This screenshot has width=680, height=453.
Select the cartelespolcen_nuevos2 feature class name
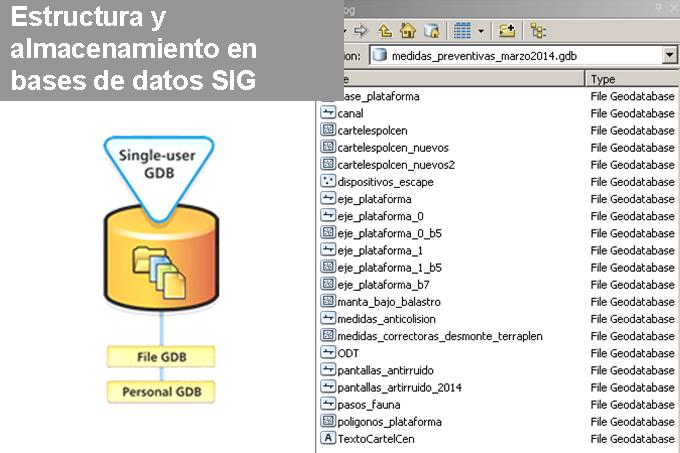(x=396, y=165)
